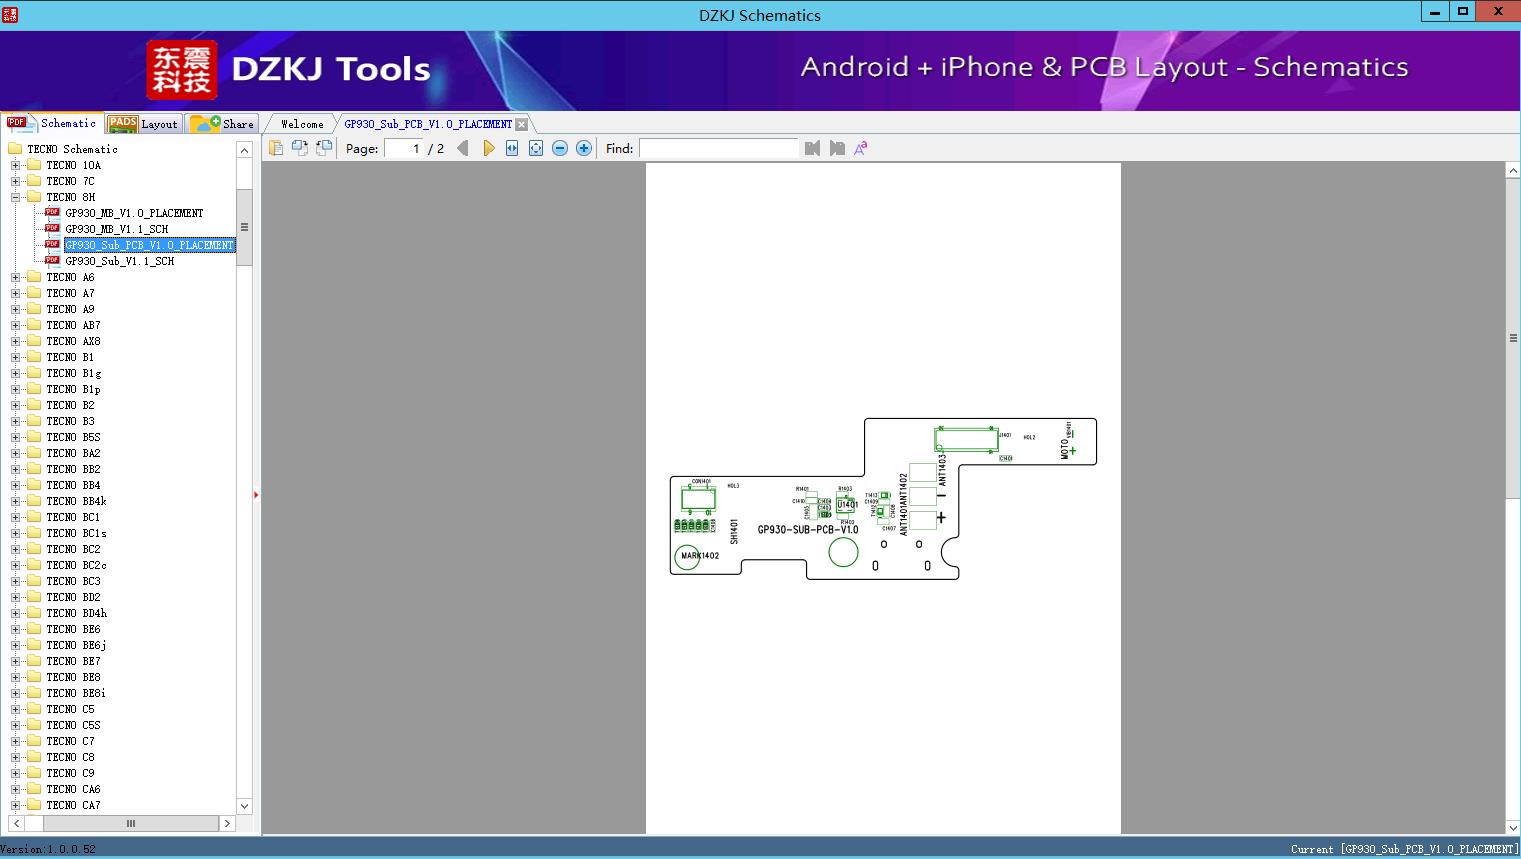Click the find next match icon

coord(837,148)
